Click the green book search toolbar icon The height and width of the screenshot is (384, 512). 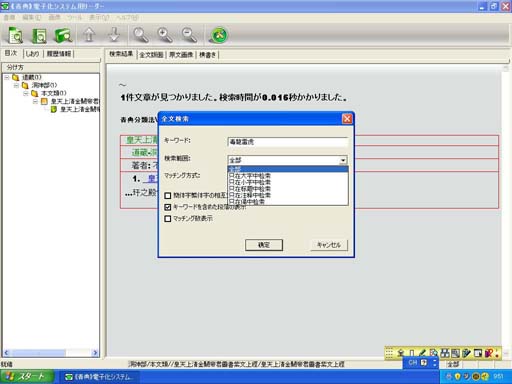[39, 35]
